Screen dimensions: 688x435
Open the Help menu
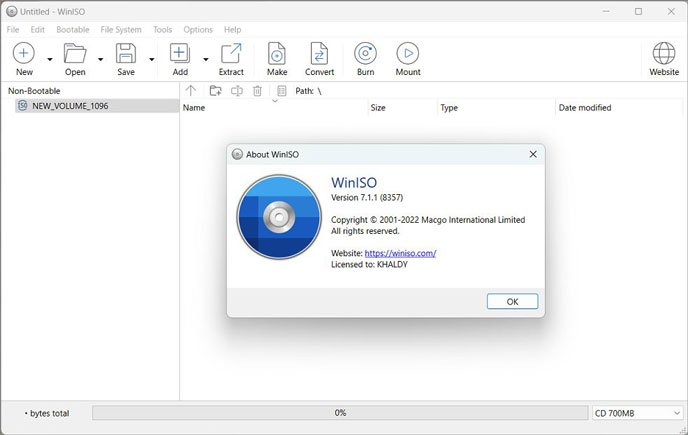pyautogui.click(x=233, y=29)
